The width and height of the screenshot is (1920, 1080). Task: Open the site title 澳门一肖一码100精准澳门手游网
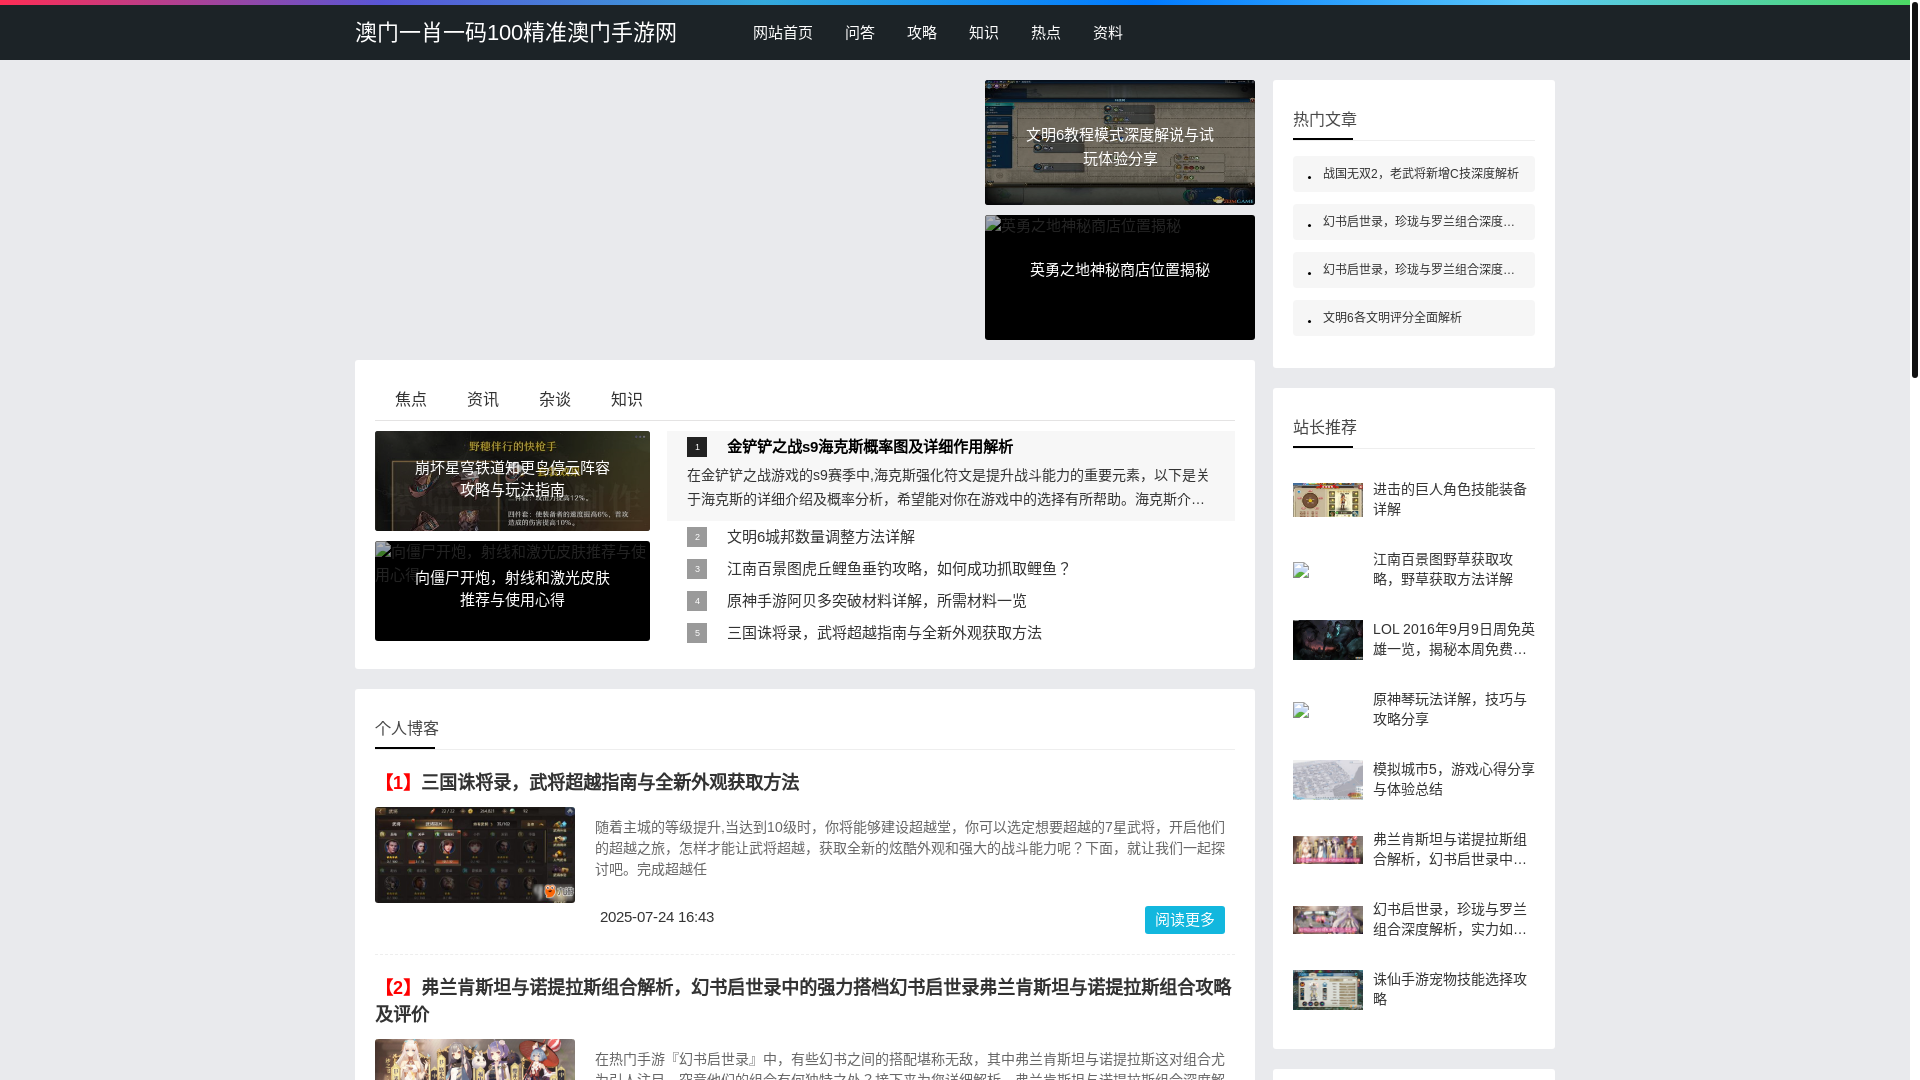pos(515,32)
